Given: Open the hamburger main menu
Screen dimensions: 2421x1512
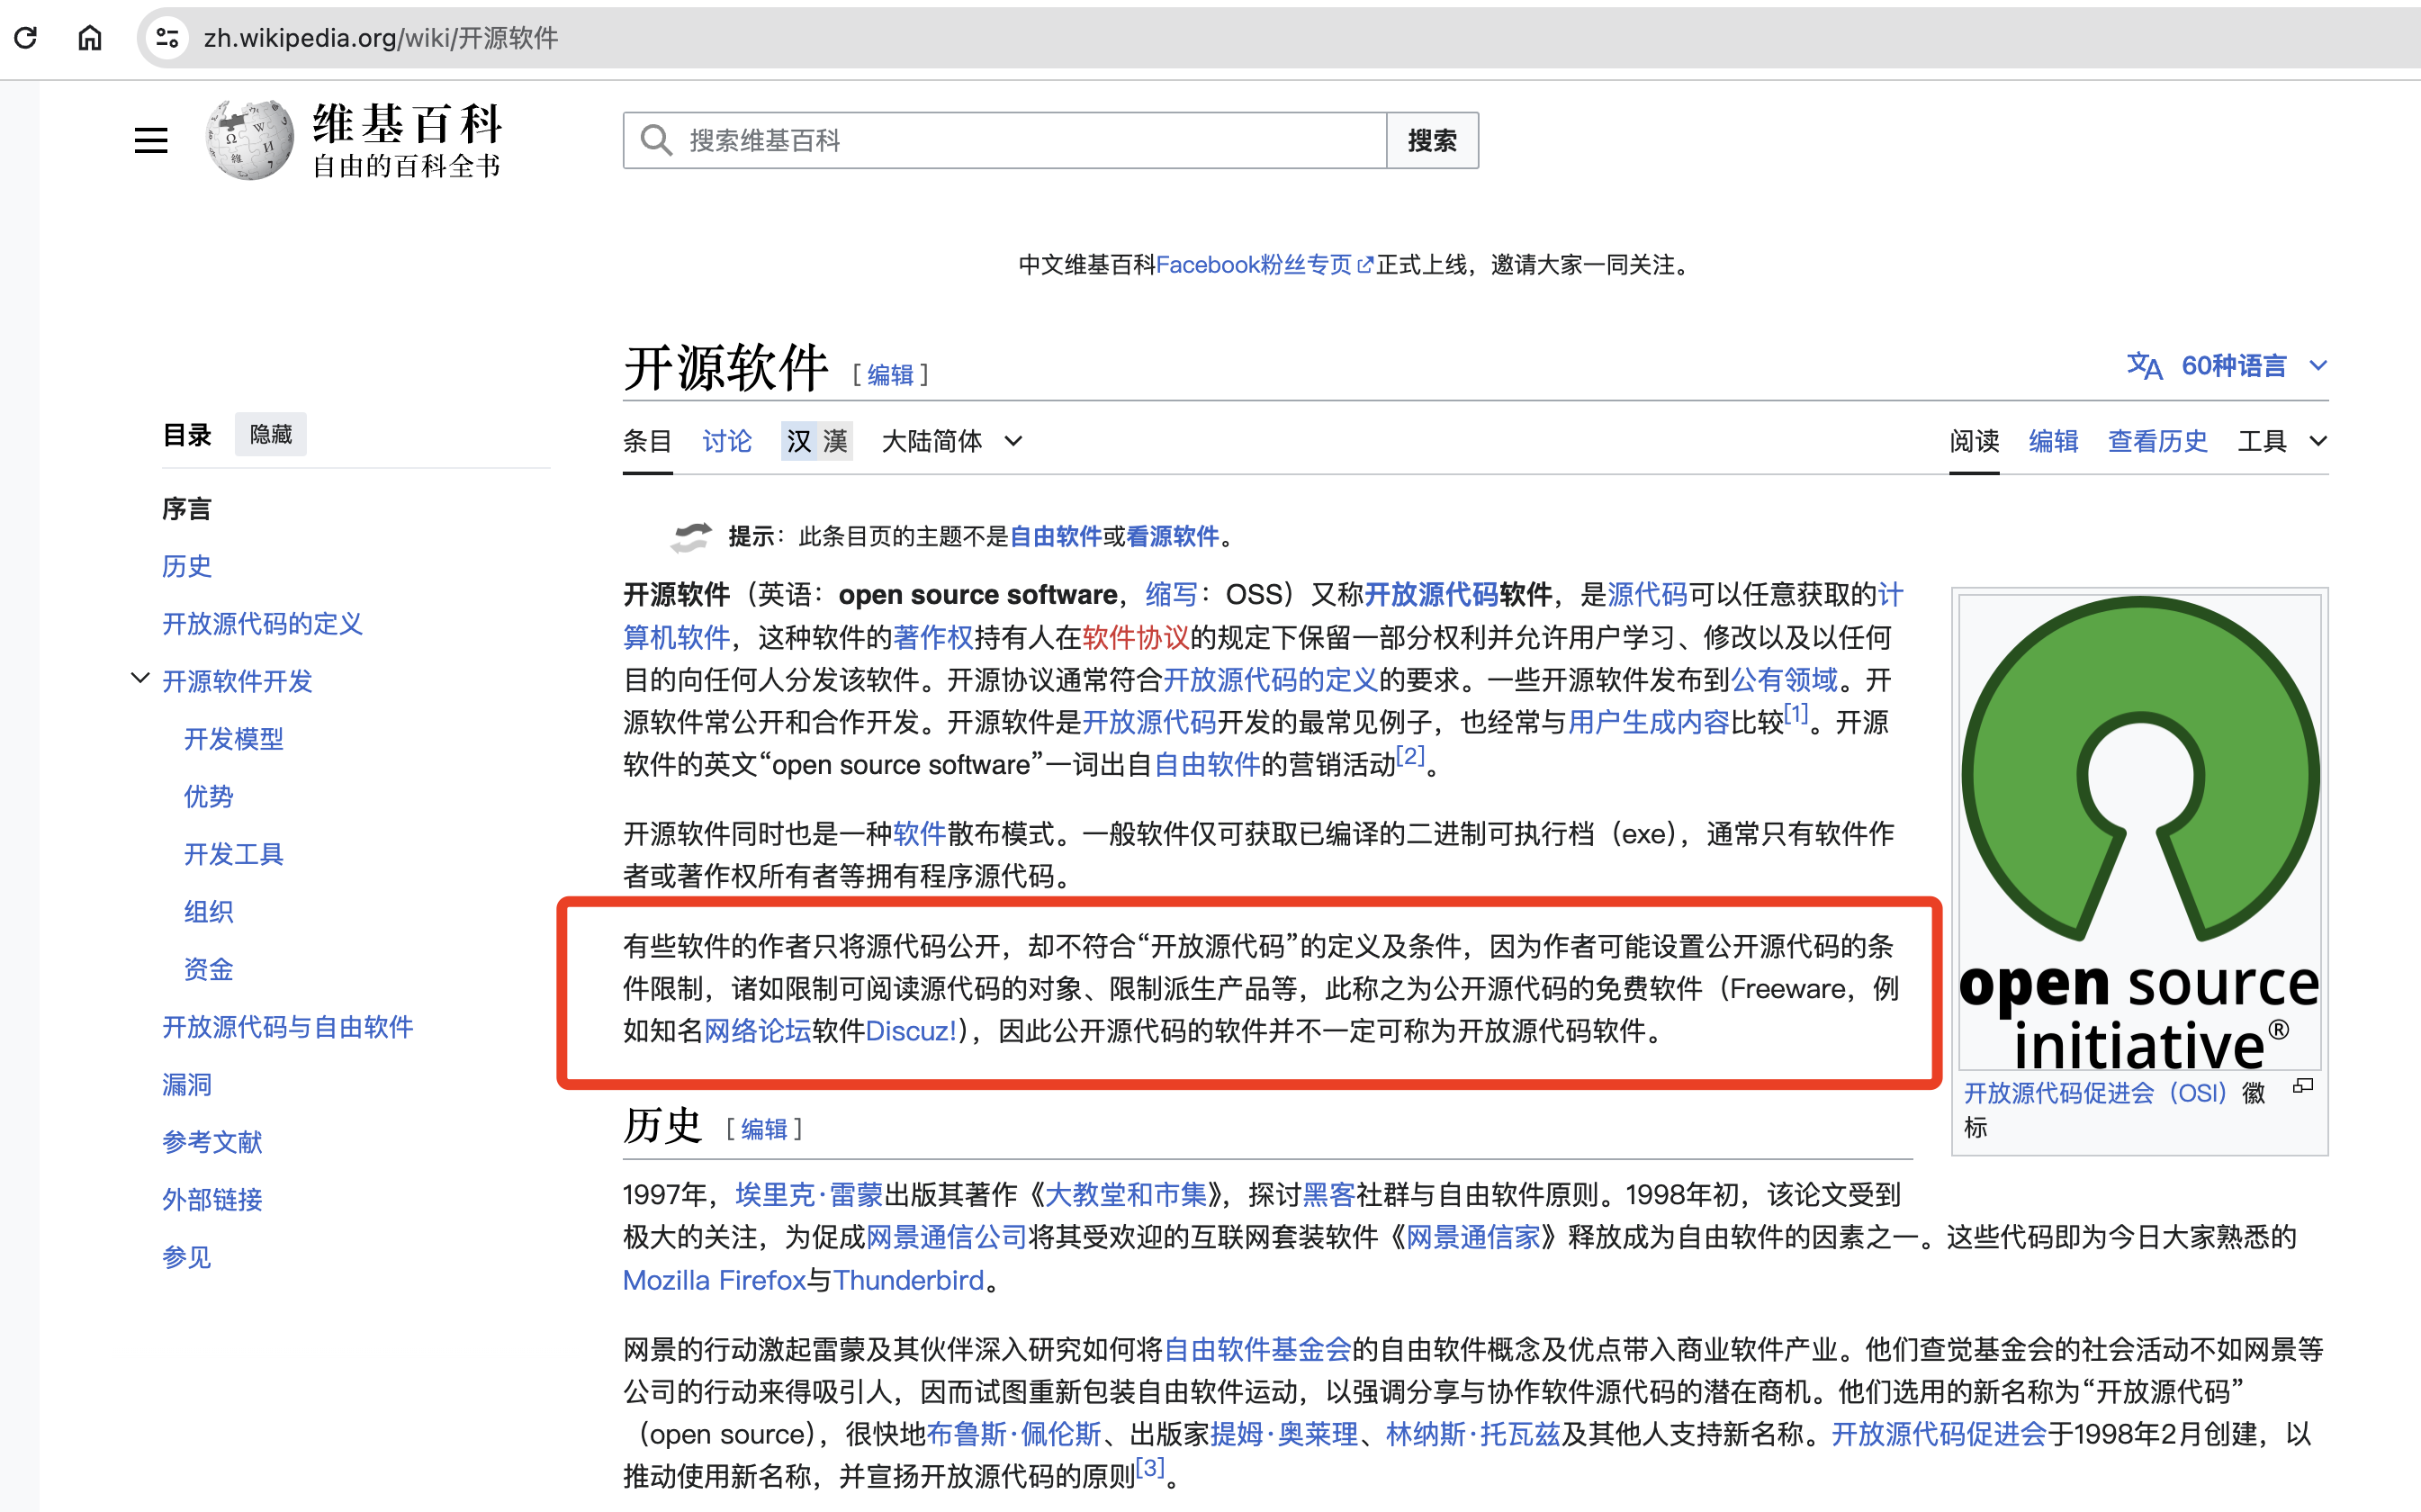Looking at the screenshot, I should coord(151,140).
